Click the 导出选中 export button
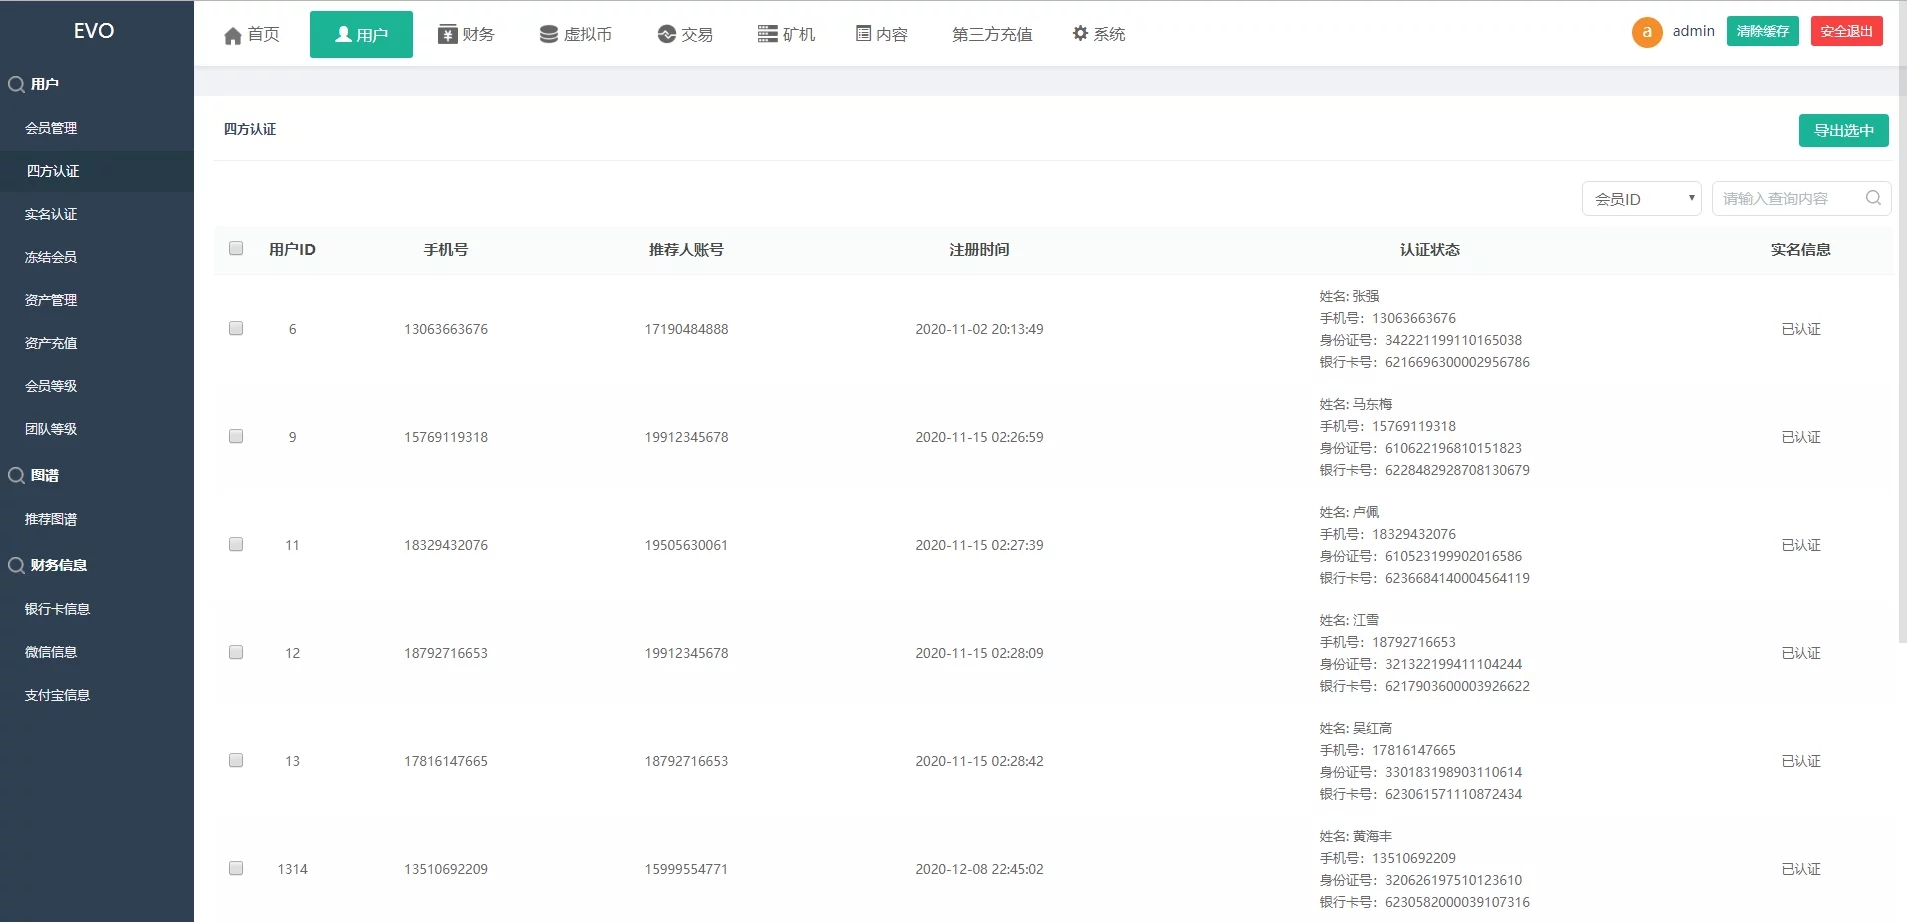 point(1842,130)
